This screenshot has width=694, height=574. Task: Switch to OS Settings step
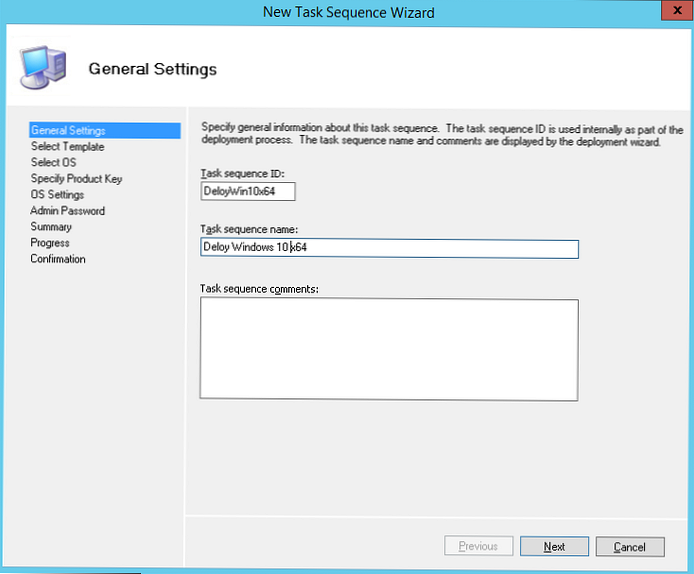57,195
